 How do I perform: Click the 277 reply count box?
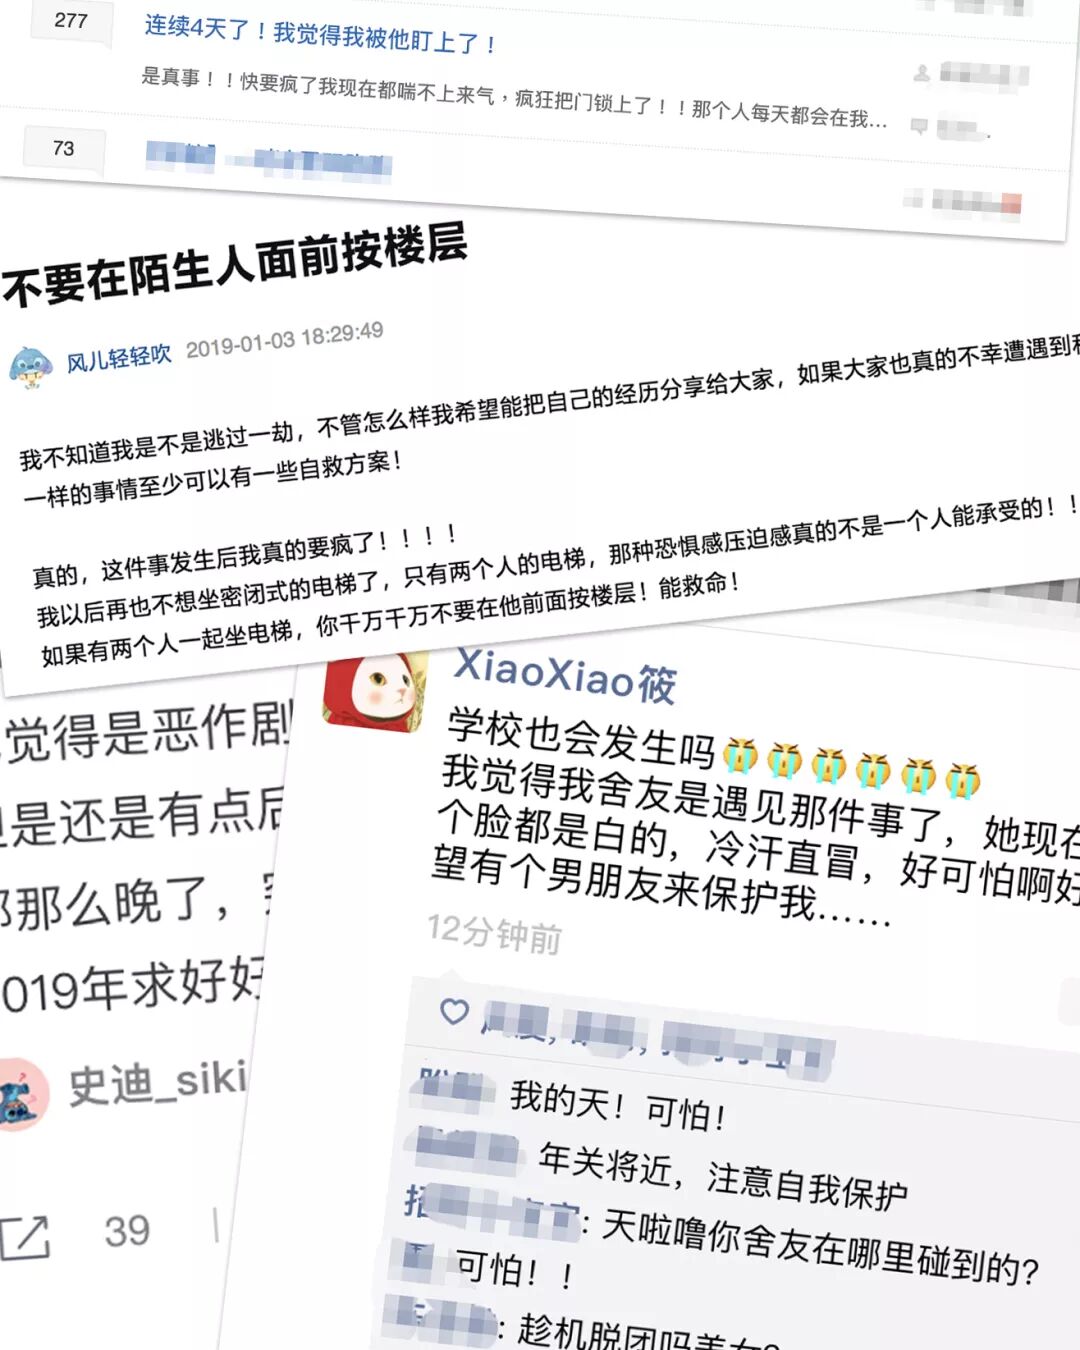pos(71,20)
